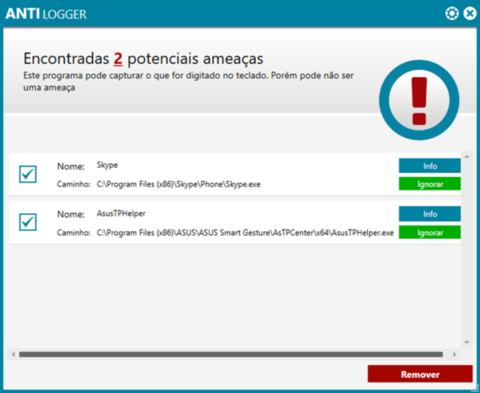This screenshot has height=393, width=480.
Task: Uncheck the AsusTPHelper threat checkbox
Action: point(28,222)
